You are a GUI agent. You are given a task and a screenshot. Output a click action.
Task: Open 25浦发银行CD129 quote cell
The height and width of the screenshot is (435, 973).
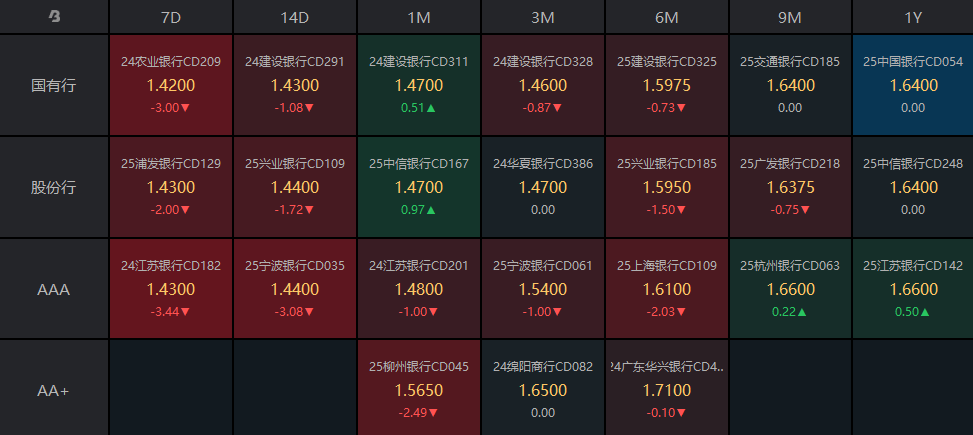click(171, 187)
